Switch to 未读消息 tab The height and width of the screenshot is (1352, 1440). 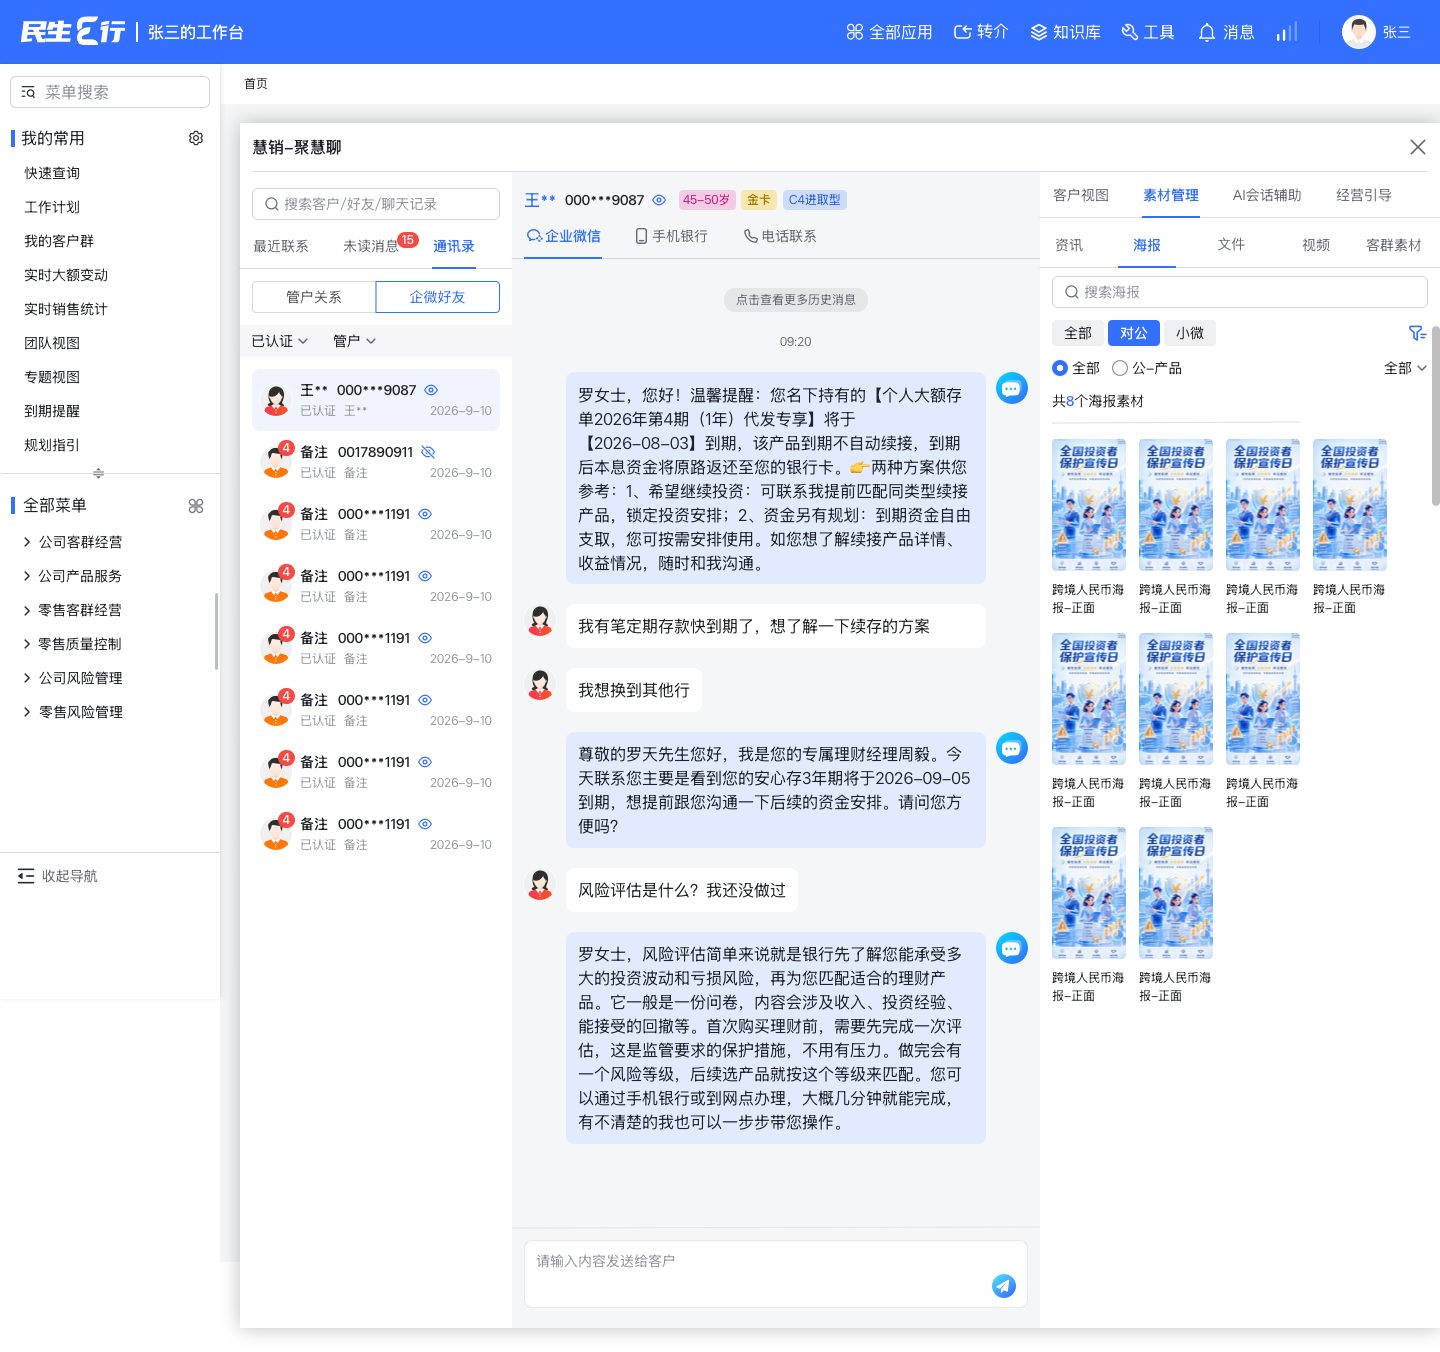[371, 246]
